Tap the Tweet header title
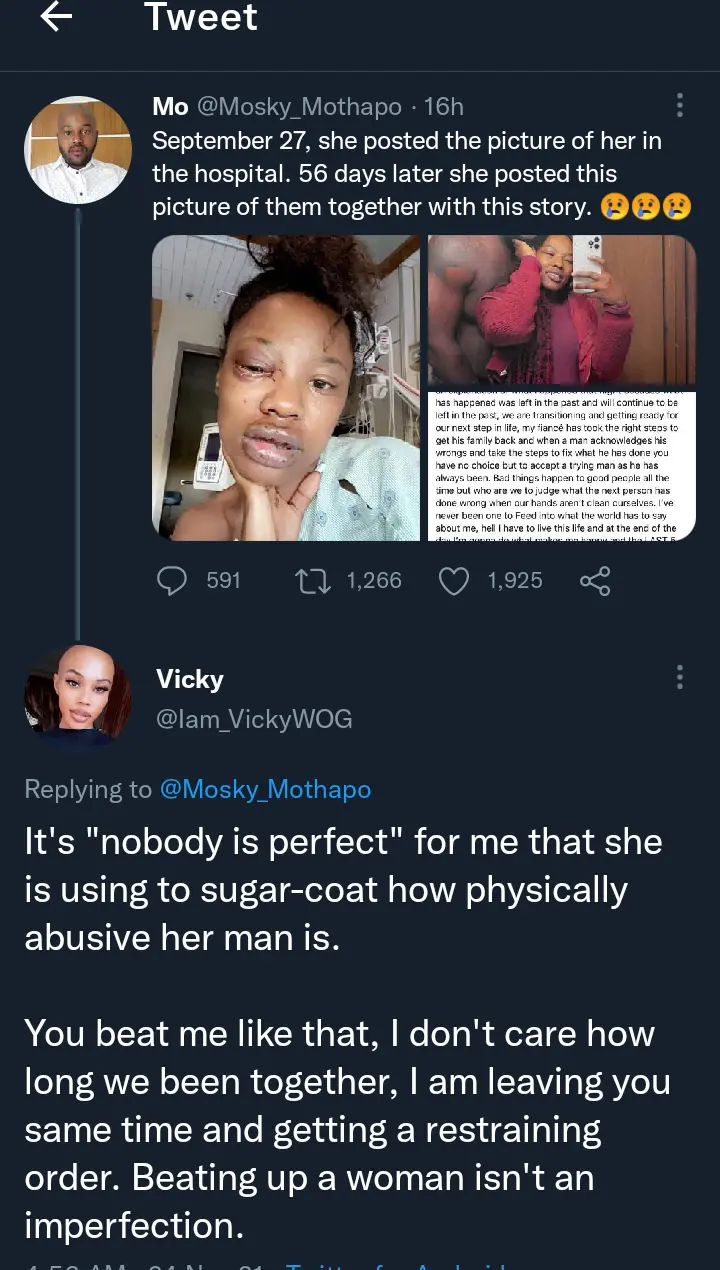 200,18
